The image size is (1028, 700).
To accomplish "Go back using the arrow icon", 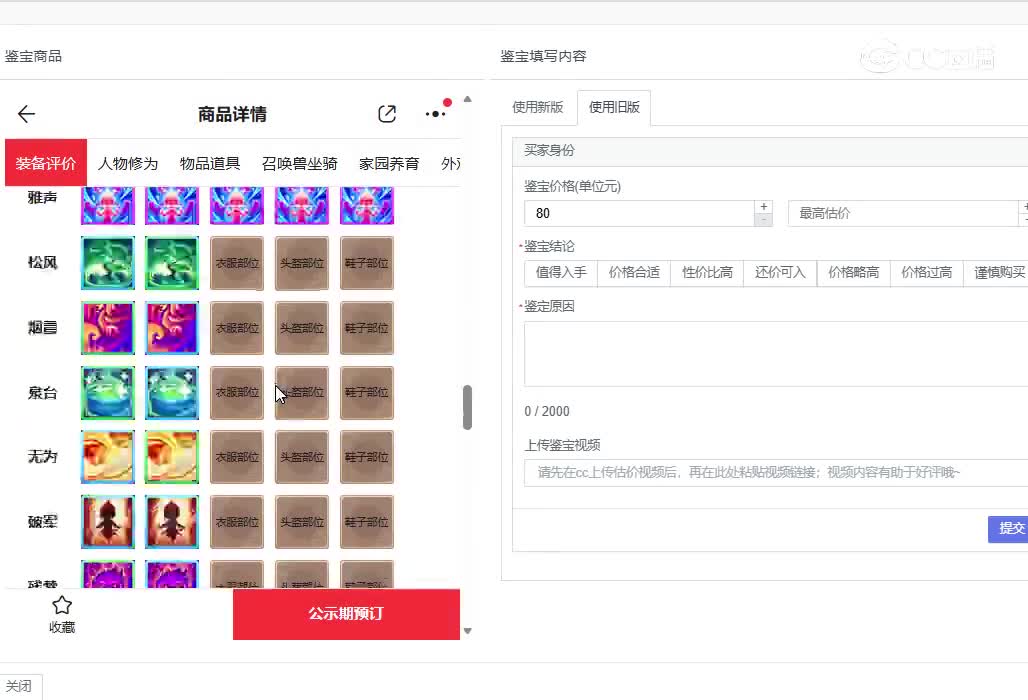I will [26, 114].
